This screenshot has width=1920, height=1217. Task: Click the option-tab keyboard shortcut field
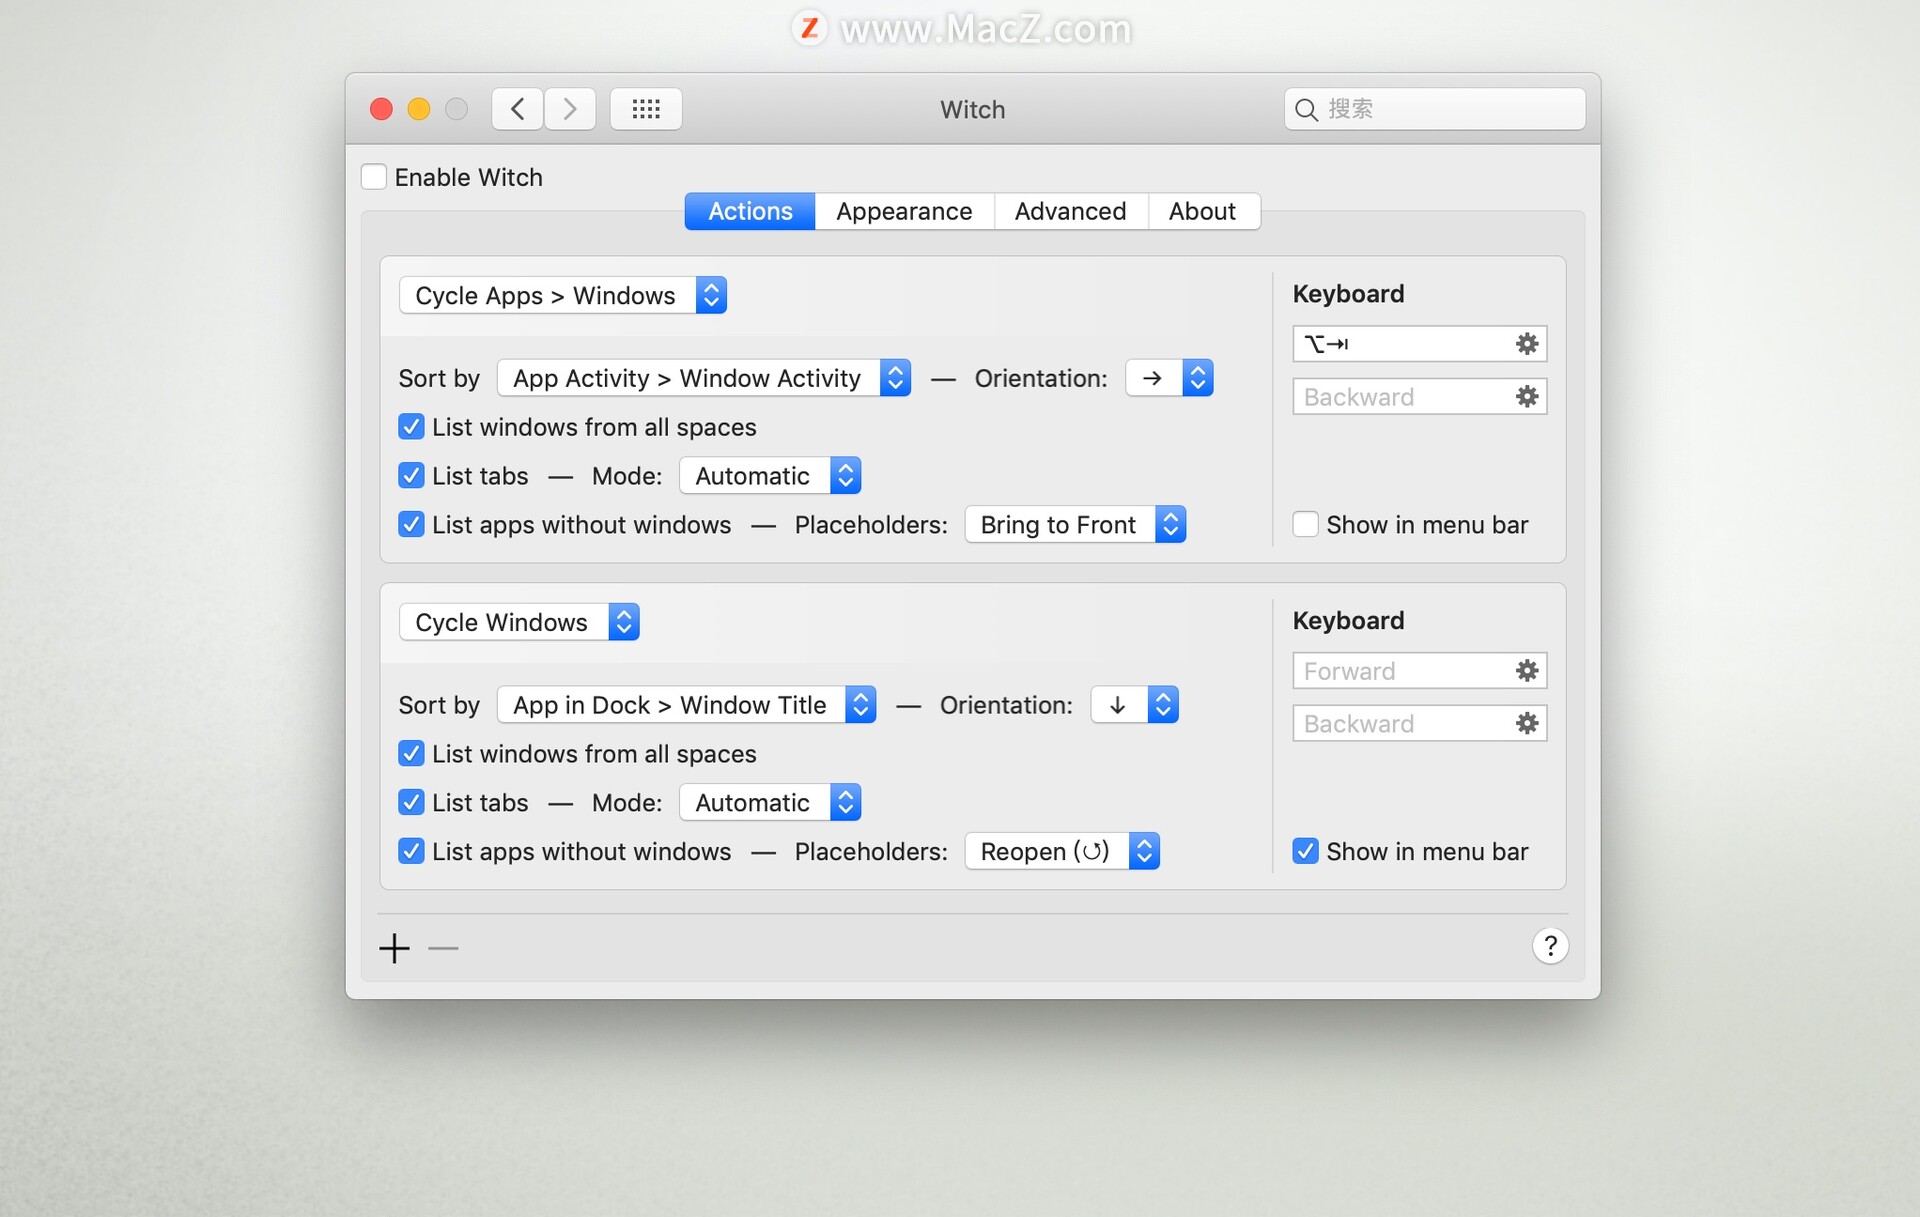coord(1419,344)
